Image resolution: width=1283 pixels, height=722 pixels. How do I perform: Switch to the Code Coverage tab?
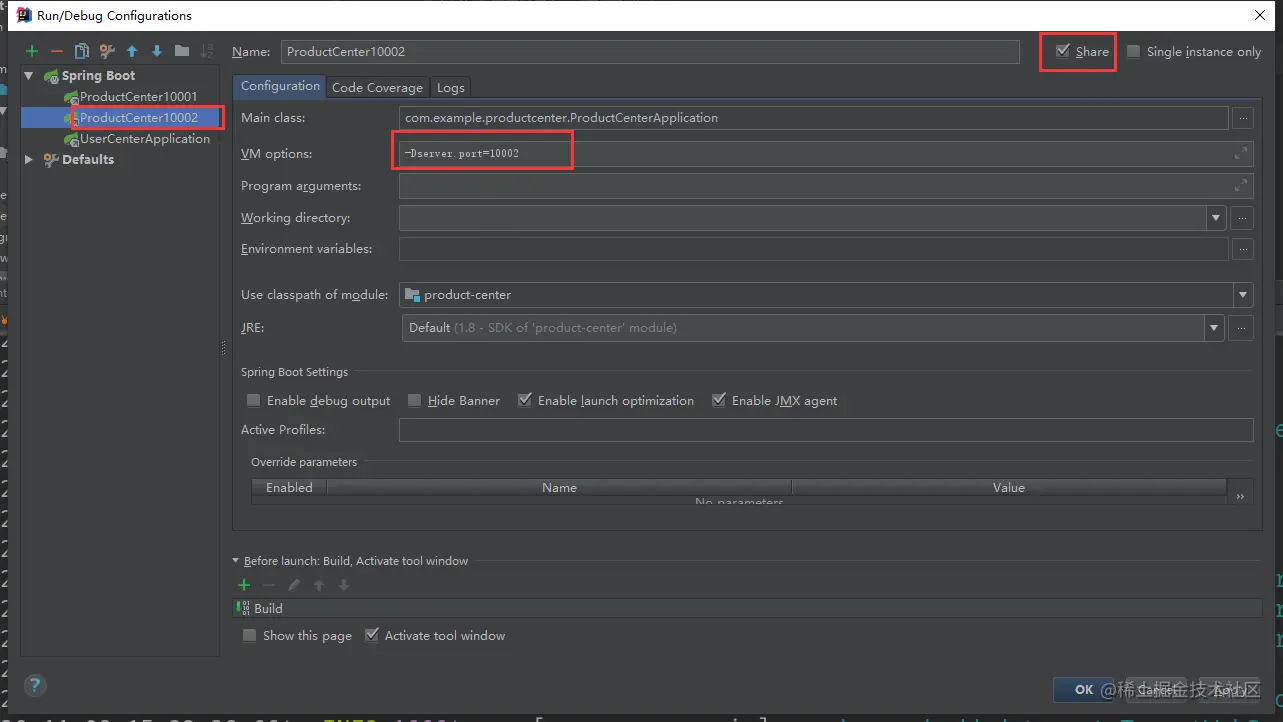click(377, 88)
